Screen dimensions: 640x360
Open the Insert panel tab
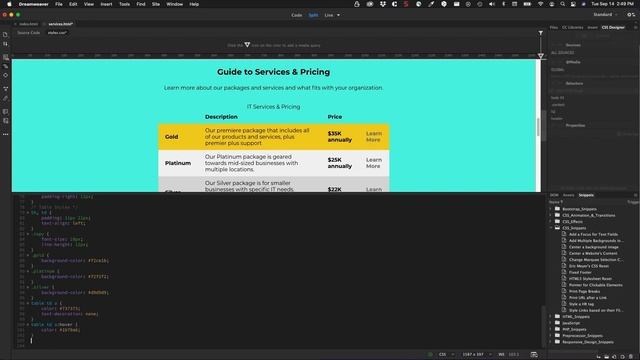click(592, 27)
